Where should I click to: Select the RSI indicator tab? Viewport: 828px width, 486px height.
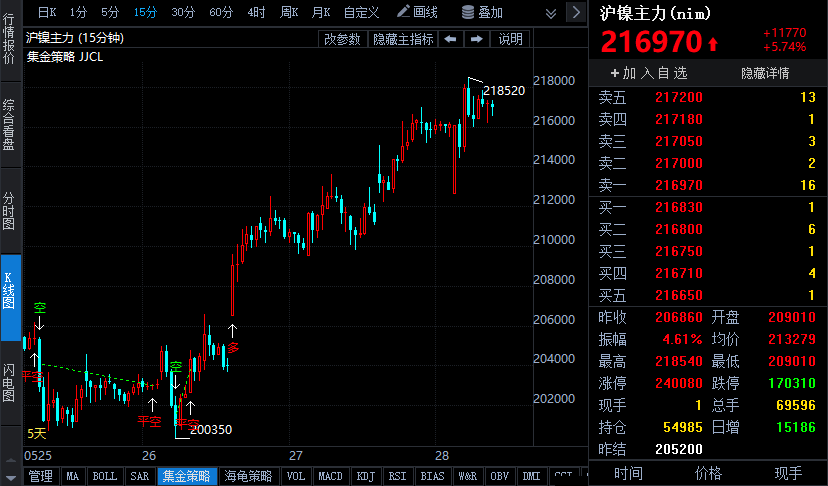point(397,476)
